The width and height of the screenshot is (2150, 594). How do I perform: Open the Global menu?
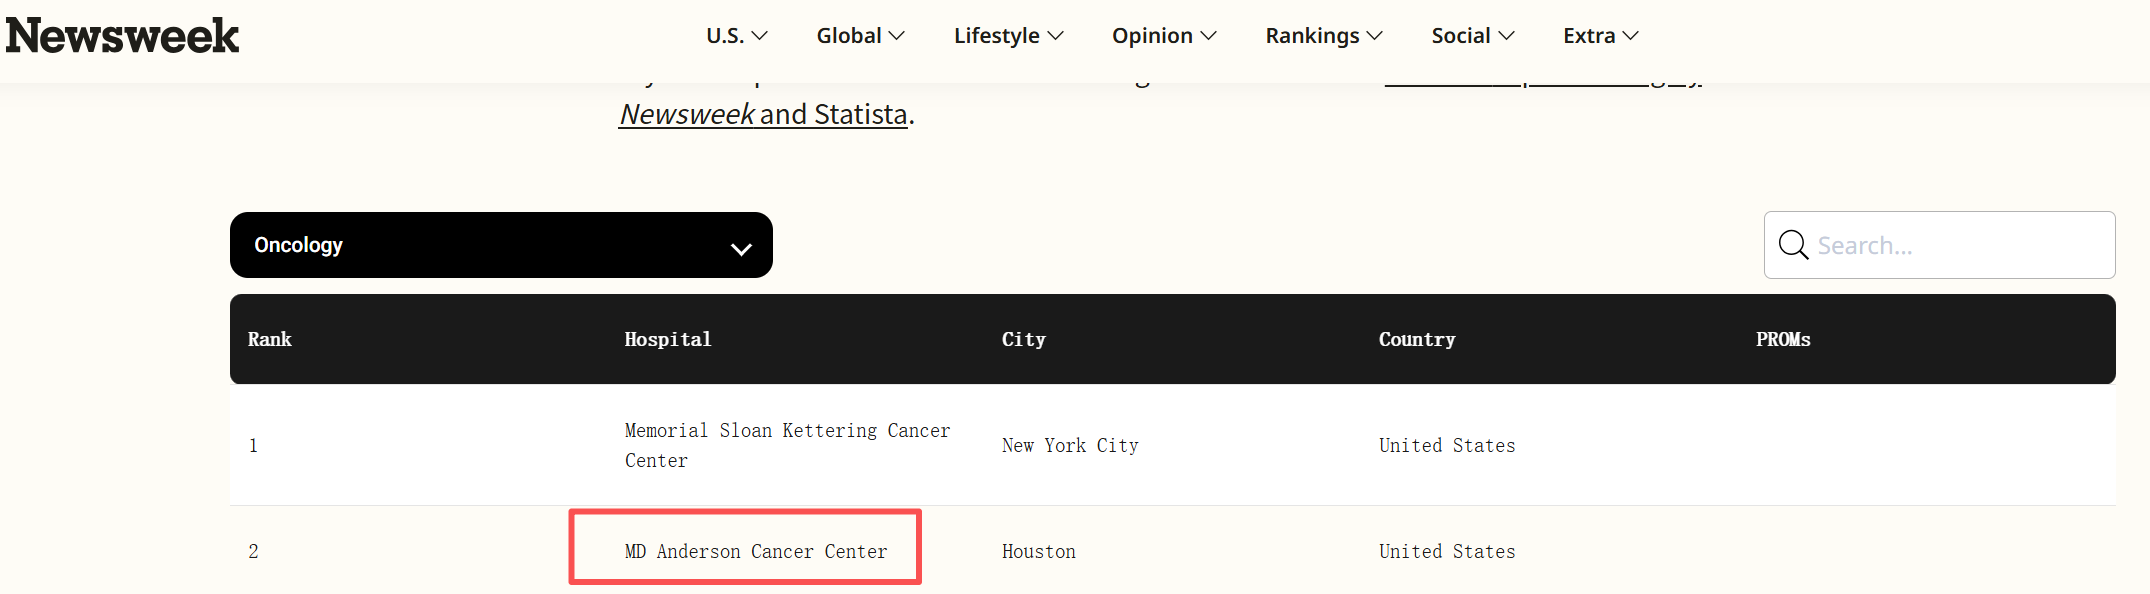click(x=861, y=36)
